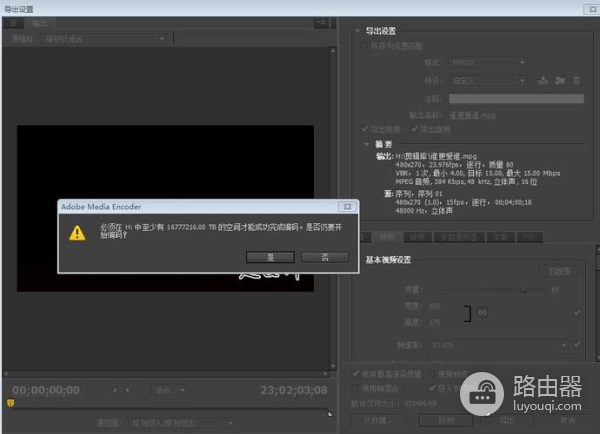
Task: Toggle the match-source checkmark beside frame rate
Action: [x=577, y=344]
